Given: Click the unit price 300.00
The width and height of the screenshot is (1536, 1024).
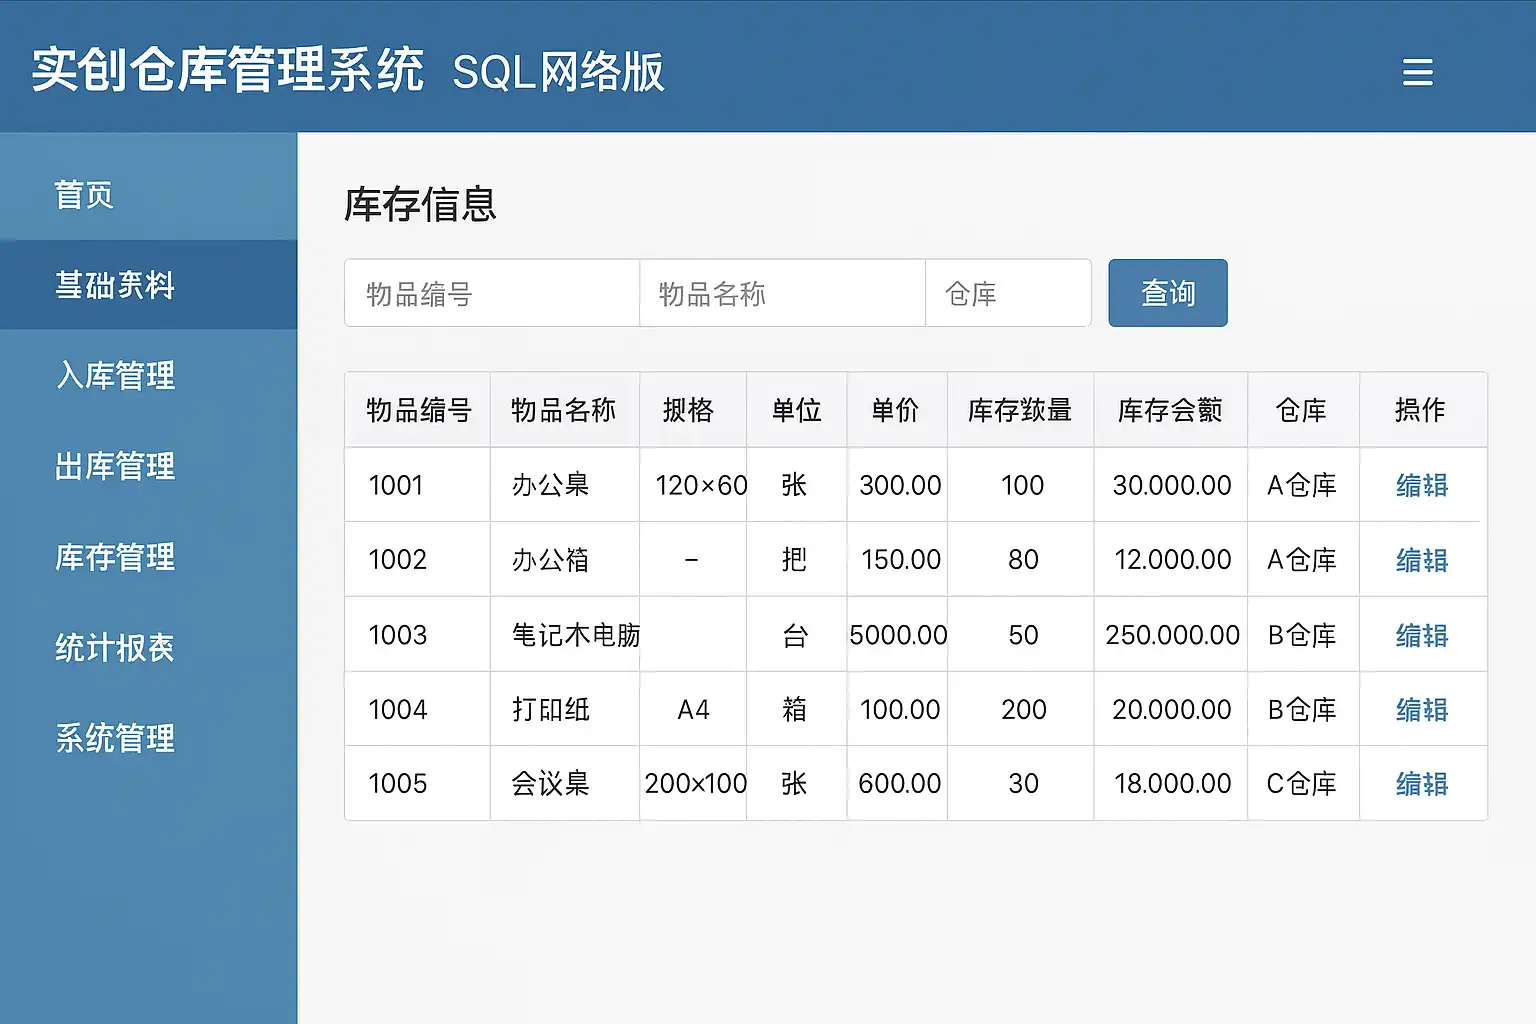Looking at the screenshot, I should click(x=900, y=485).
